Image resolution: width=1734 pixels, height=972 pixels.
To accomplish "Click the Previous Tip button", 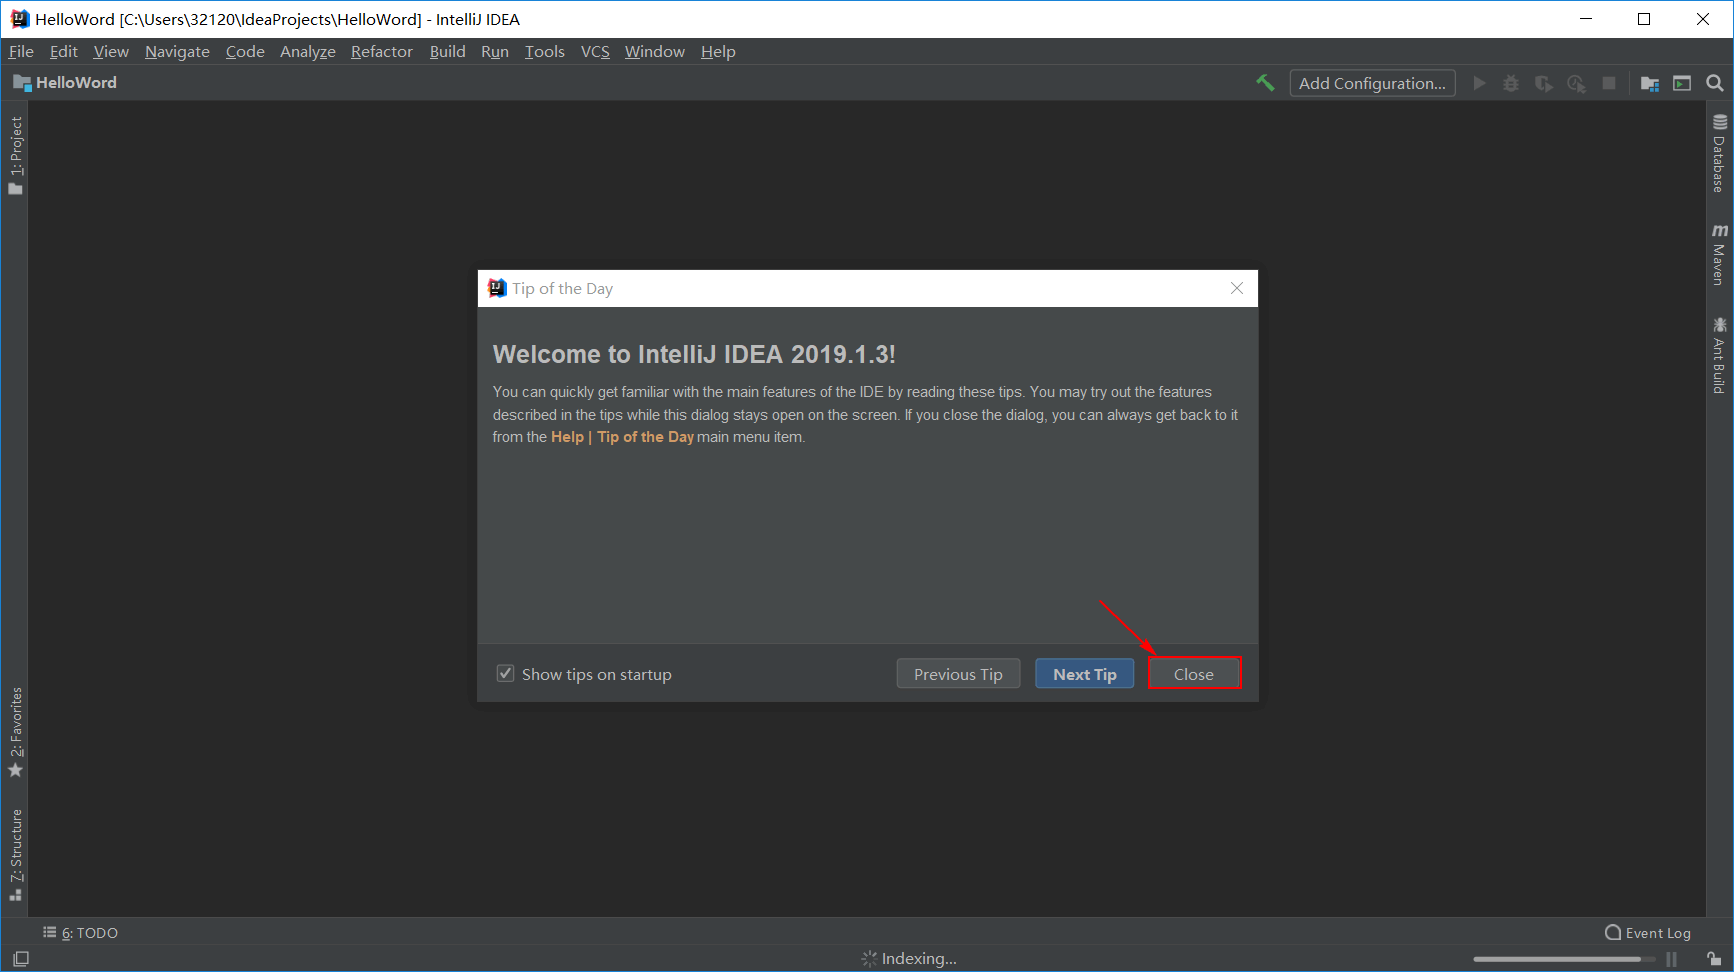I will tap(958, 674).
